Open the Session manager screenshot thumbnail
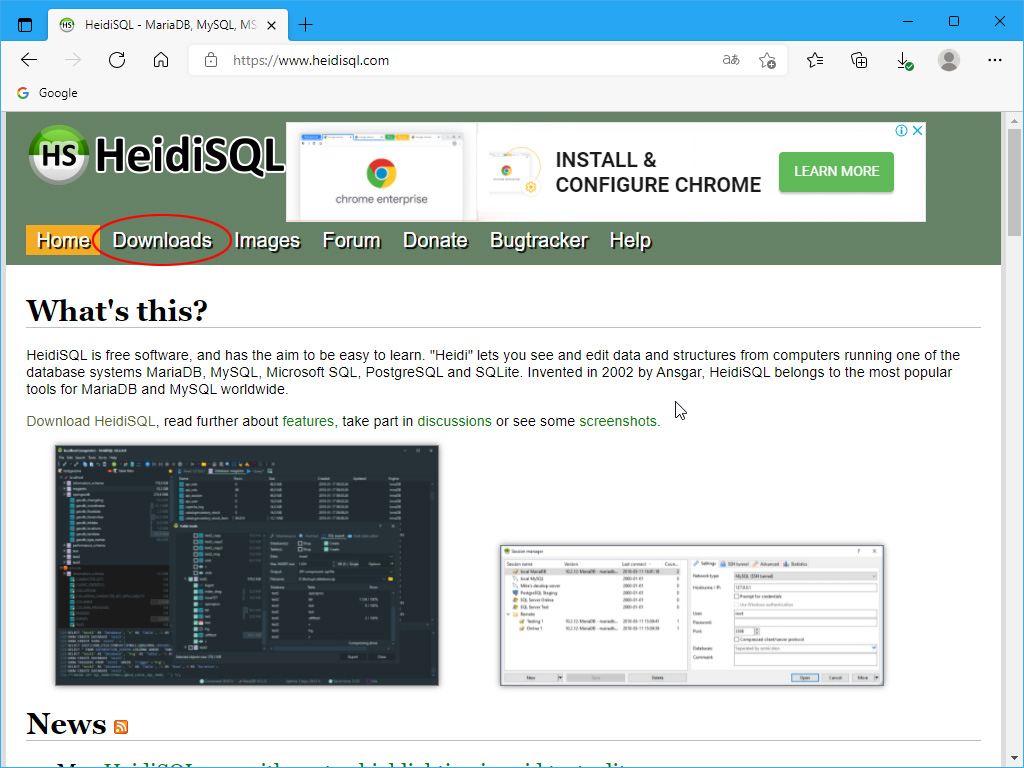The height and width of the screenshot is (768, 1024). (692, 615)
